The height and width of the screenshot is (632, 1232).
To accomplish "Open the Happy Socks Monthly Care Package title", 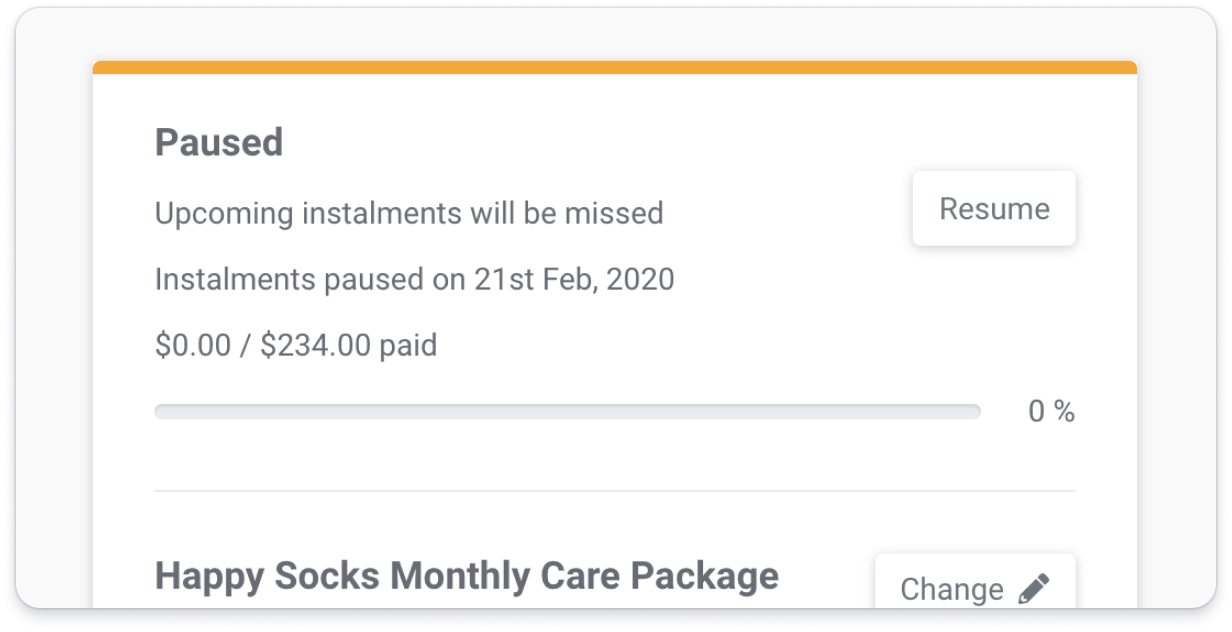I will tap(467, 576).
